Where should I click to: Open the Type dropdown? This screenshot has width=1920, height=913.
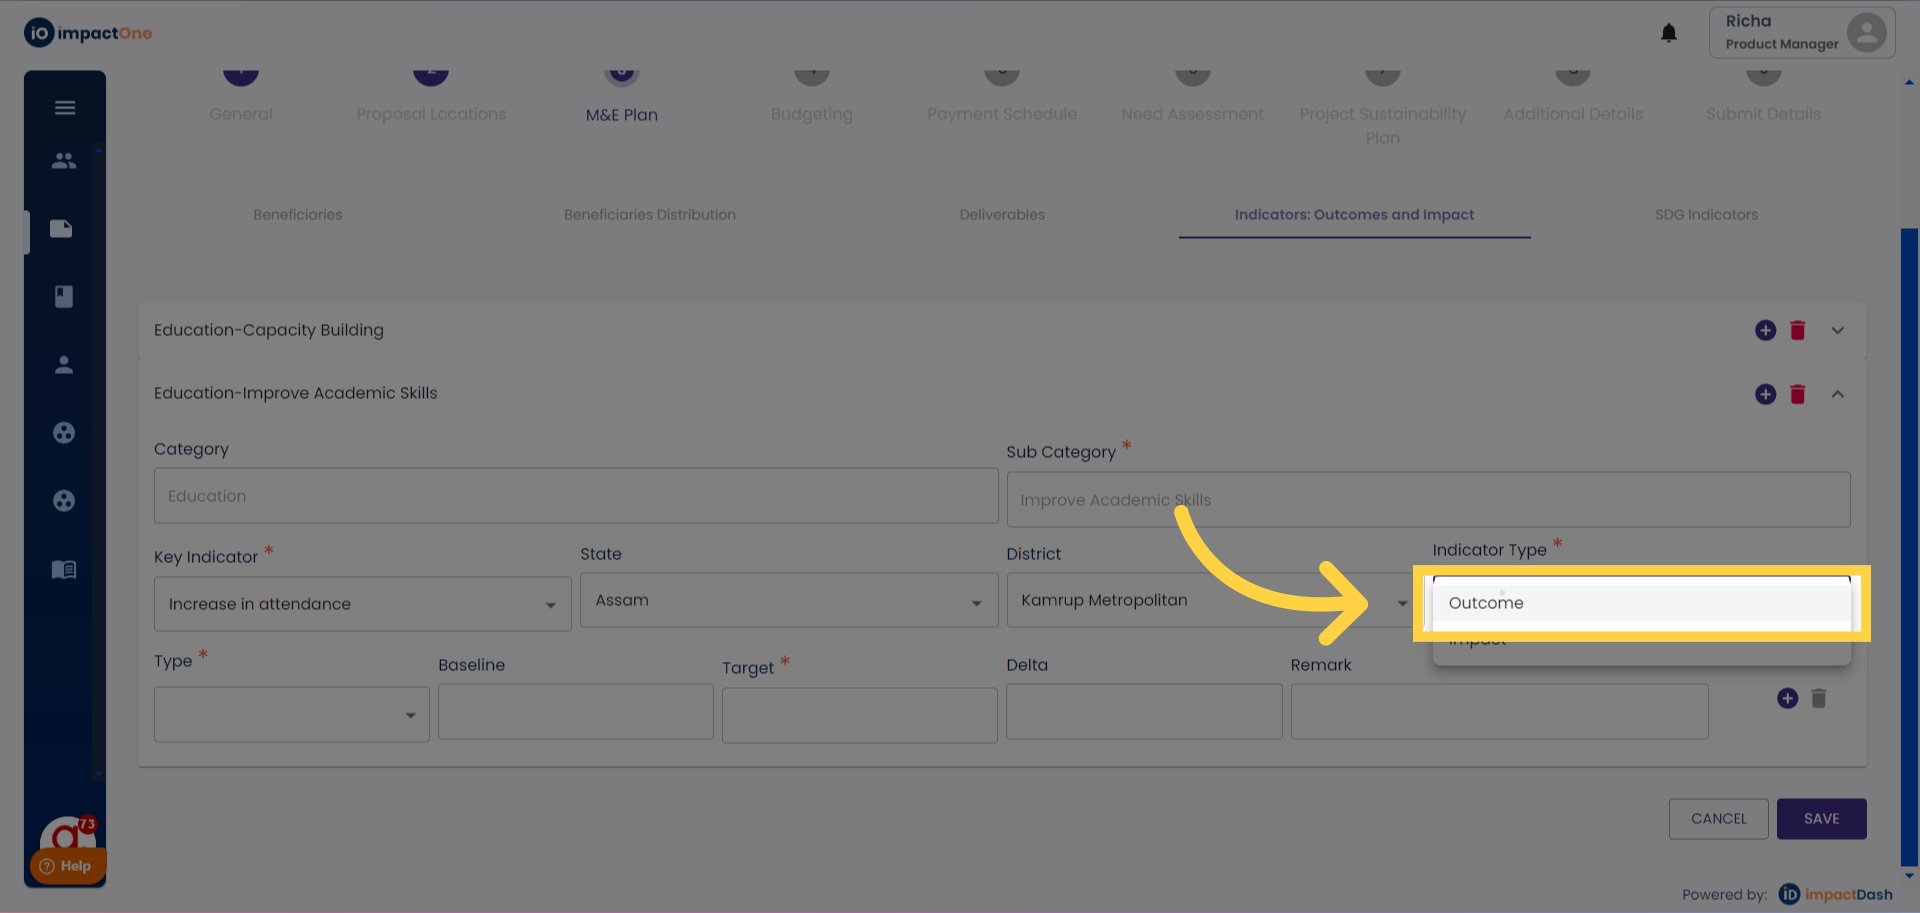point(291,714)
